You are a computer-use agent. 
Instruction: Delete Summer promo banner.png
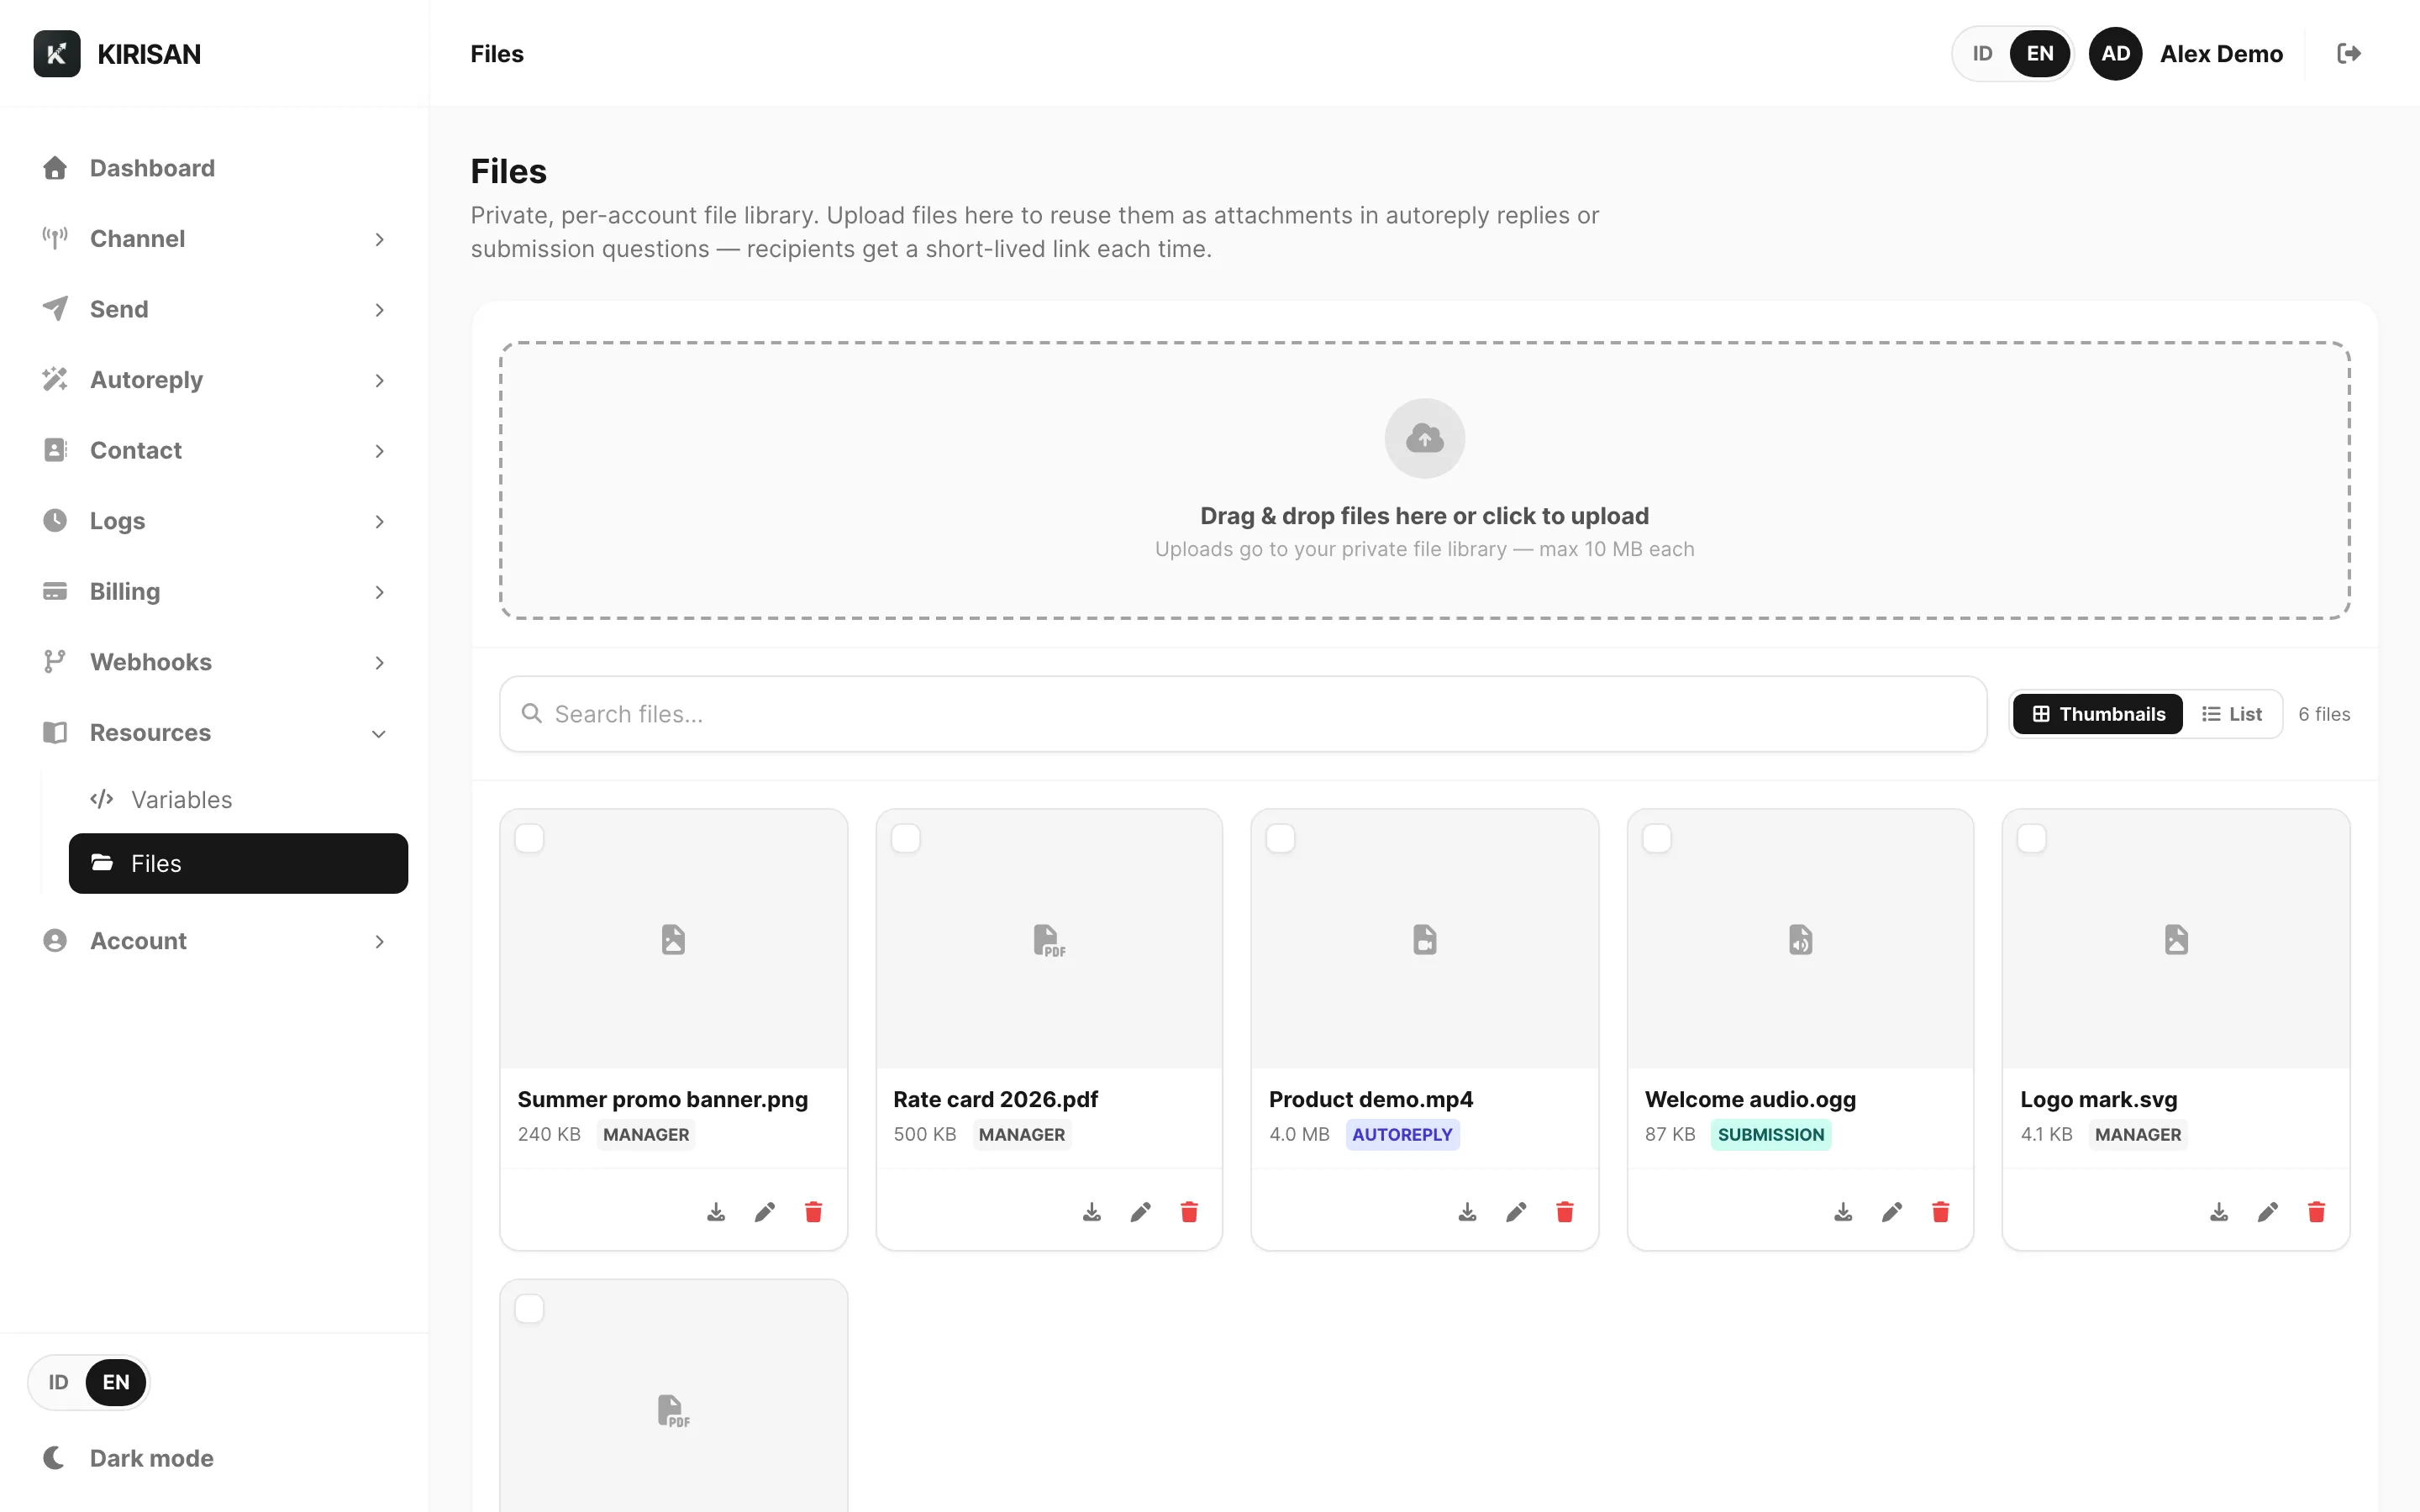click(814, 1212)
